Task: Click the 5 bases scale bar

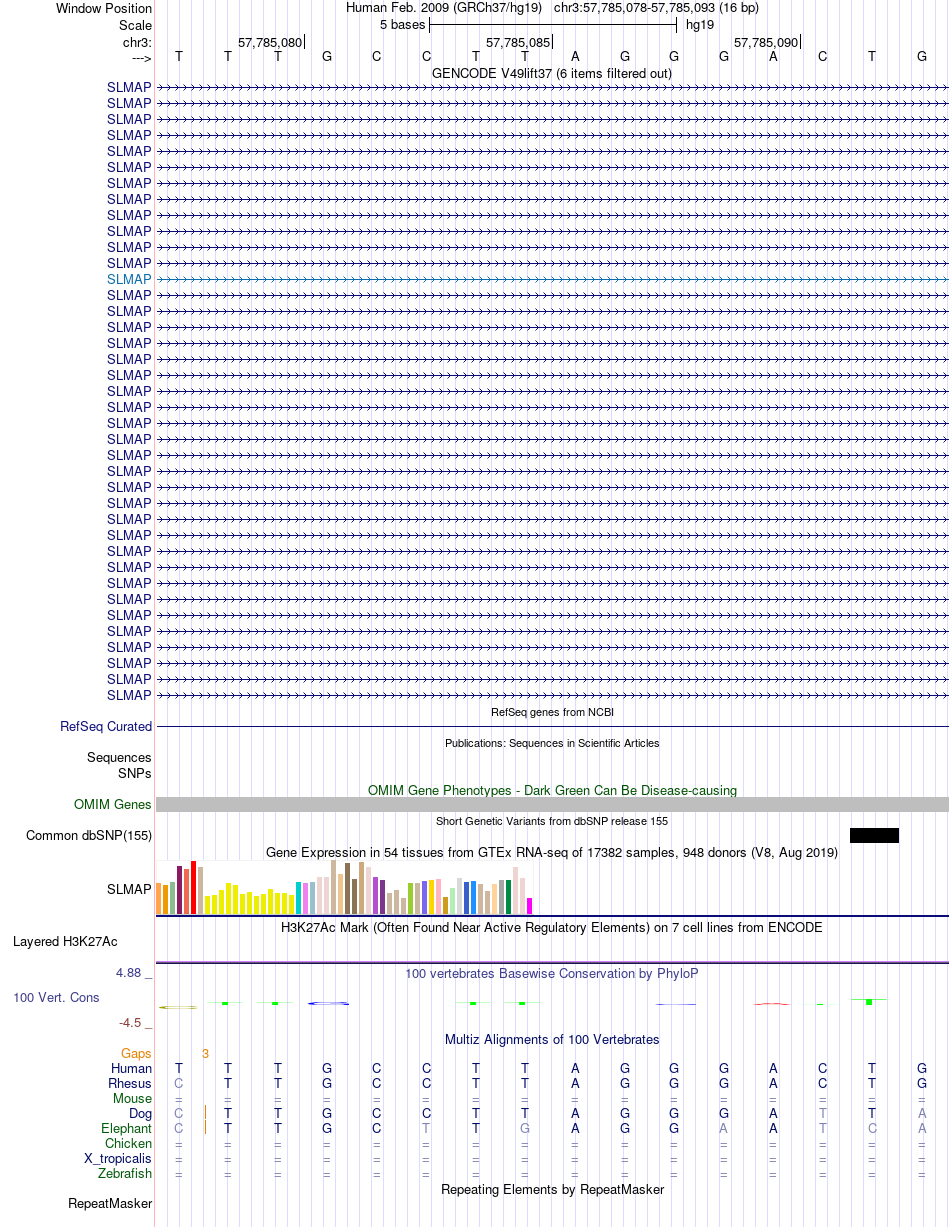Action: point(553,24)
